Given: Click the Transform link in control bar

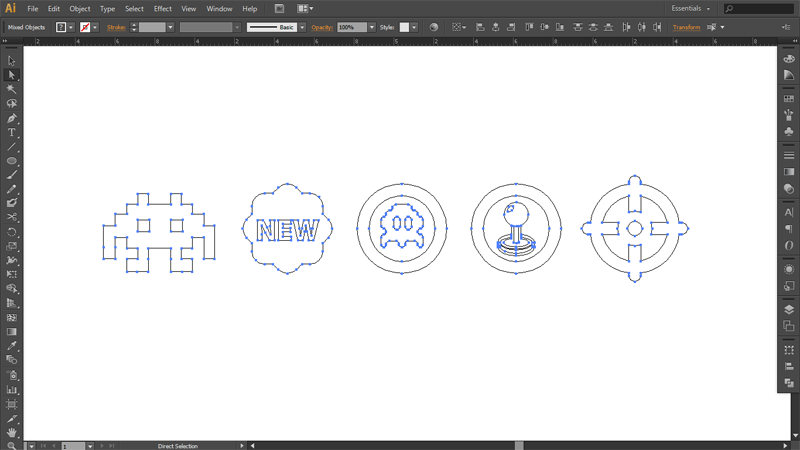Looking at the screenshot, I should pos(686,27).
